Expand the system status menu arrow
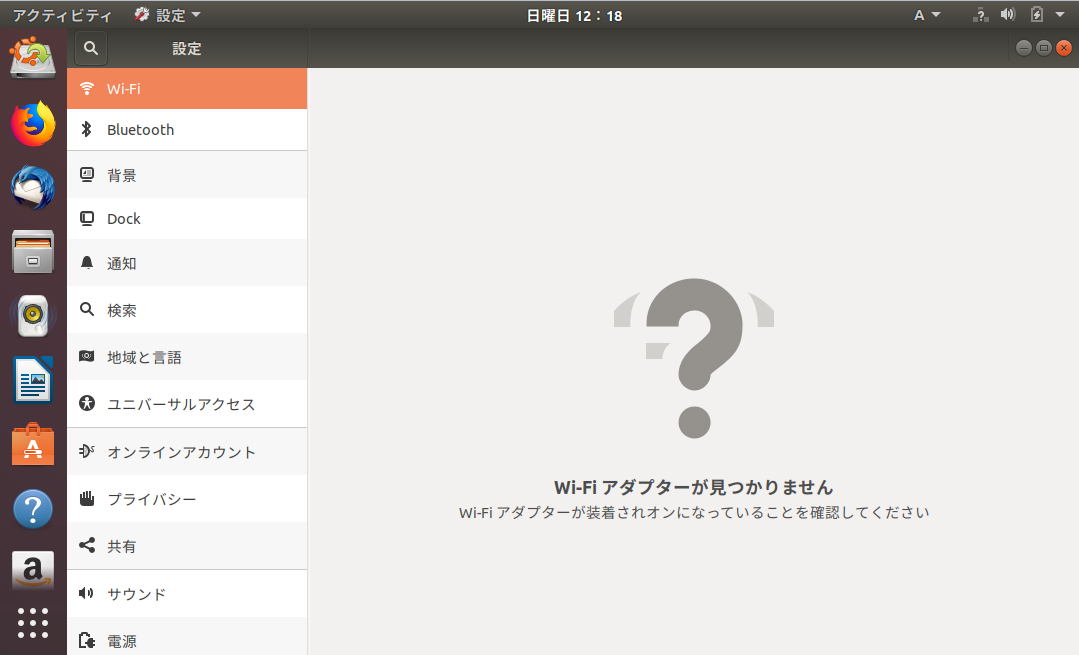Screen dimensions: 1079x655 click(1060, 15)
